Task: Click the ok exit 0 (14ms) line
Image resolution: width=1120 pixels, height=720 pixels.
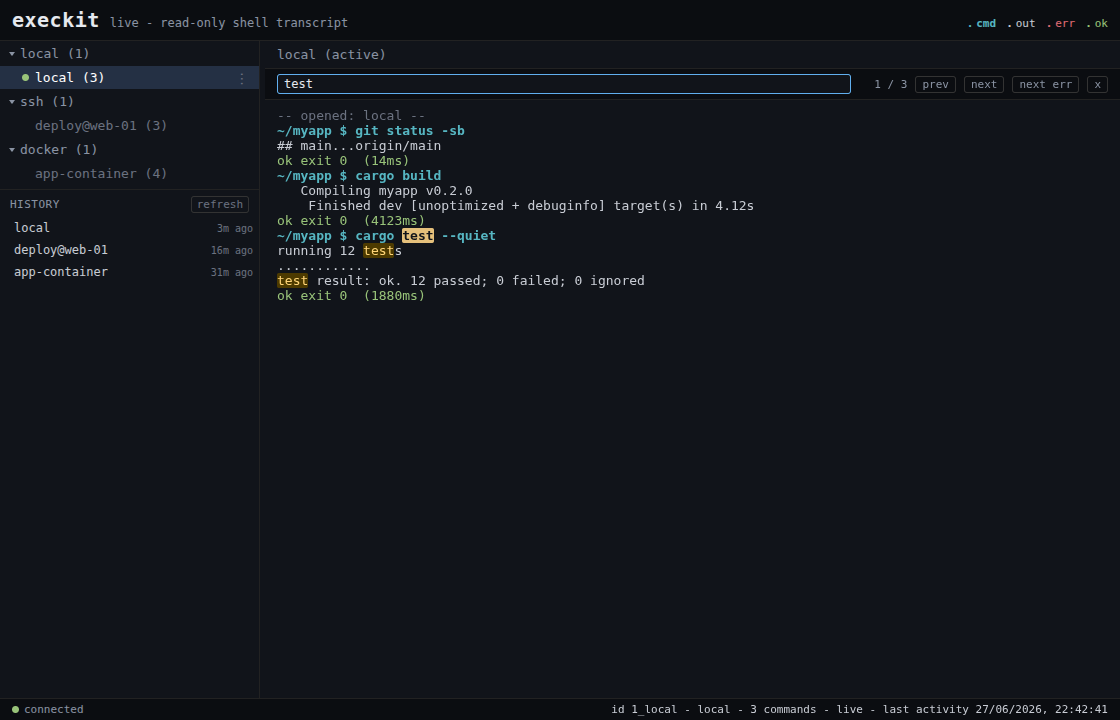Action: coord(343,161)
